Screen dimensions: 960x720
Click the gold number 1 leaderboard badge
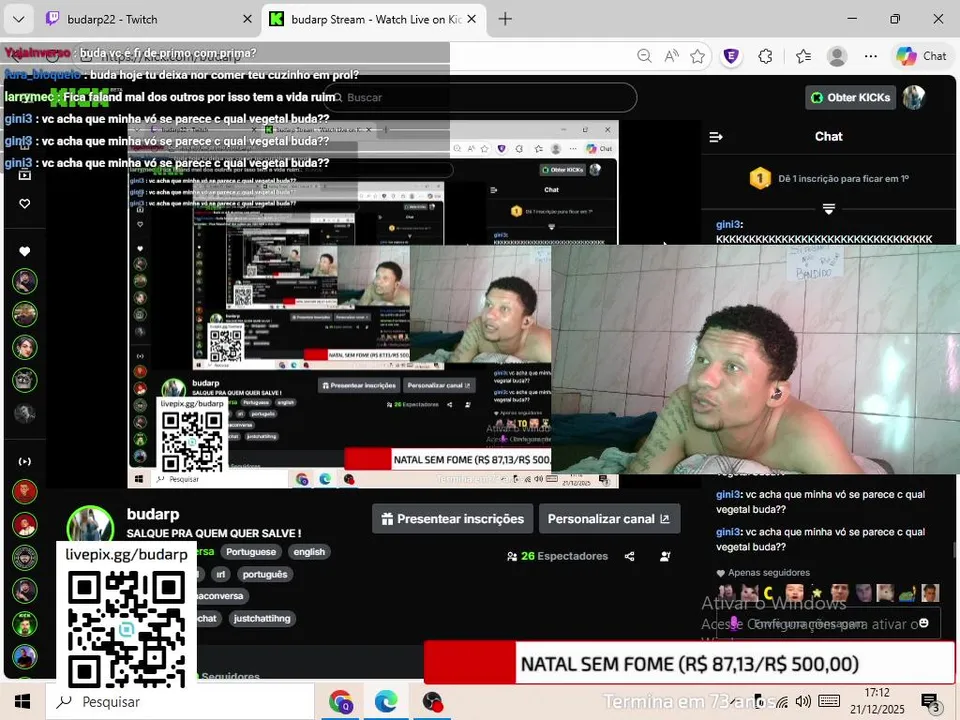760,179
